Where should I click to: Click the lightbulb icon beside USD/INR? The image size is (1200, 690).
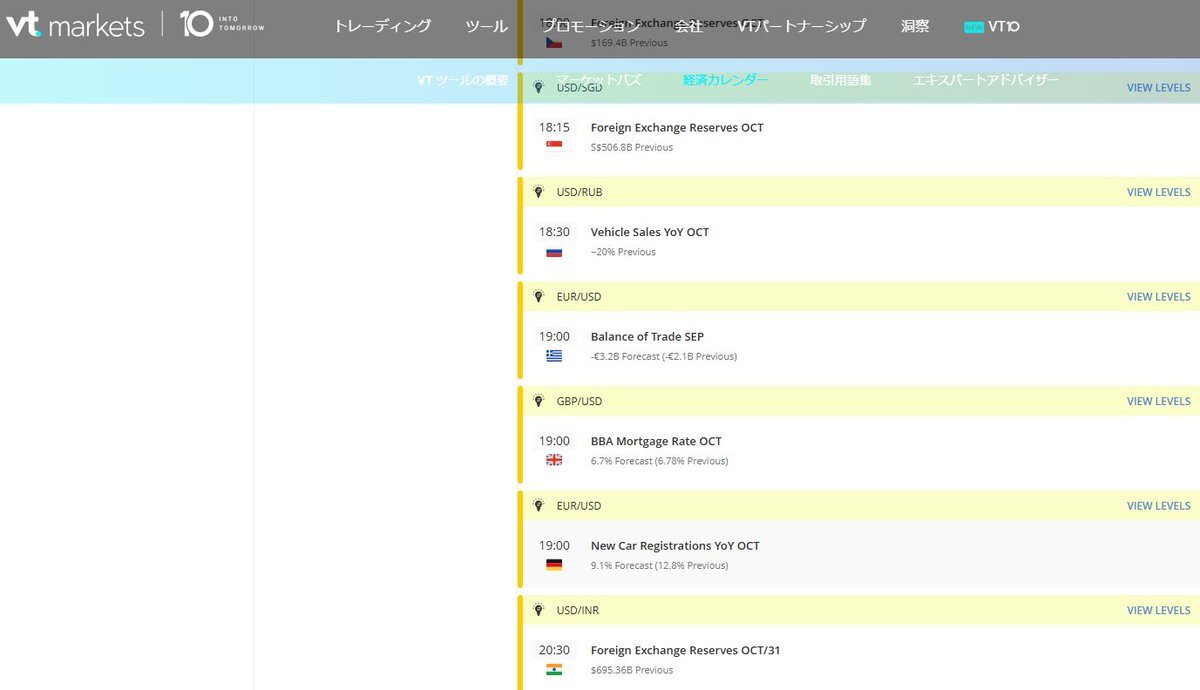pyautogui.click(x=539, y=610)
